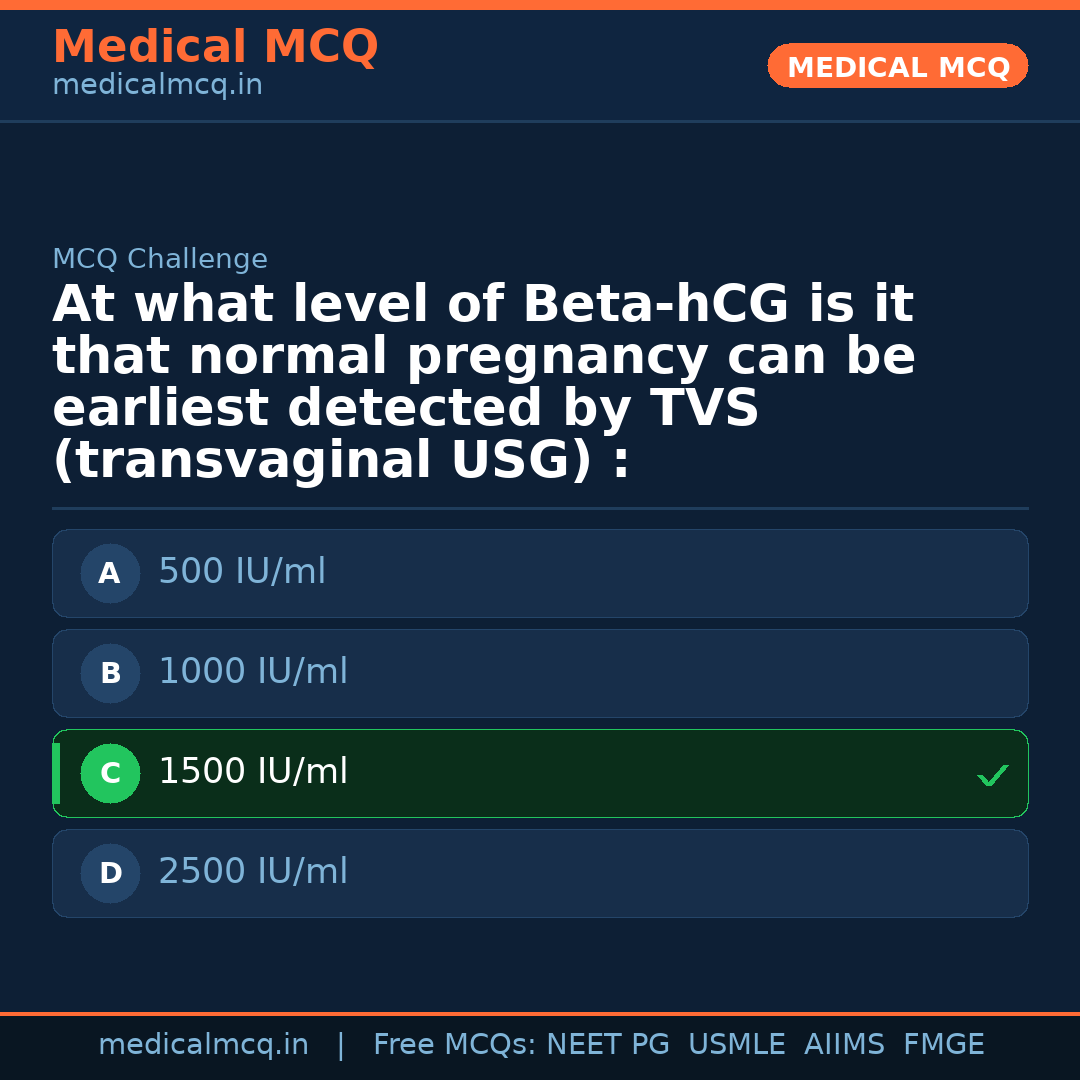1080x1080 pixels.
Task: Click the green letter C circle
Action: tap(110, 774)
